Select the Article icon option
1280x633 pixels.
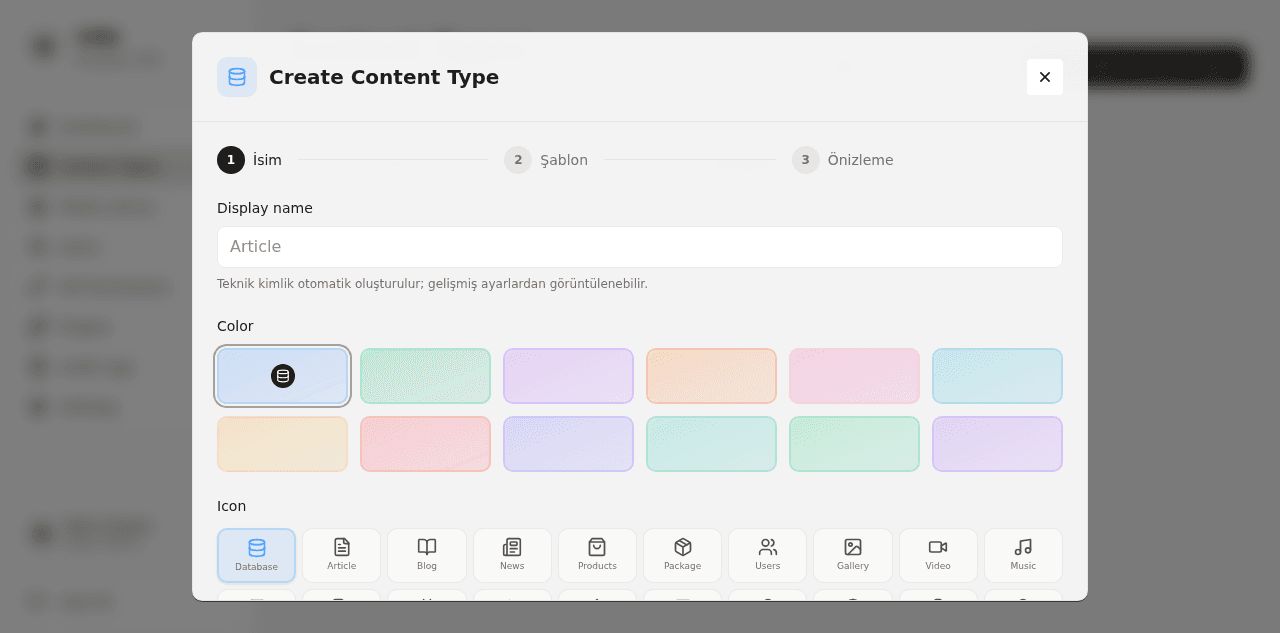pyautogui.click(x=341, y=555)
